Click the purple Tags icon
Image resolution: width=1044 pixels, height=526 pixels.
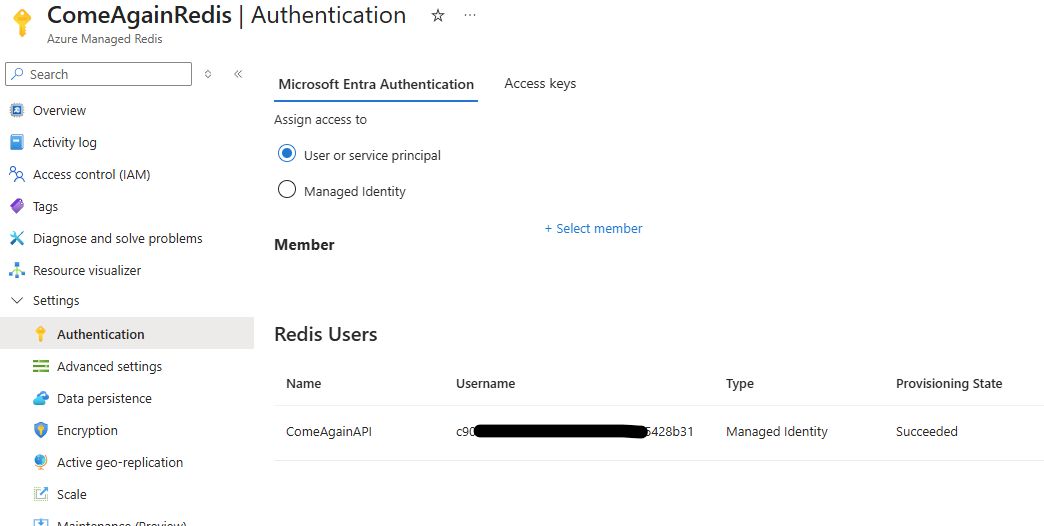(17, 206)
